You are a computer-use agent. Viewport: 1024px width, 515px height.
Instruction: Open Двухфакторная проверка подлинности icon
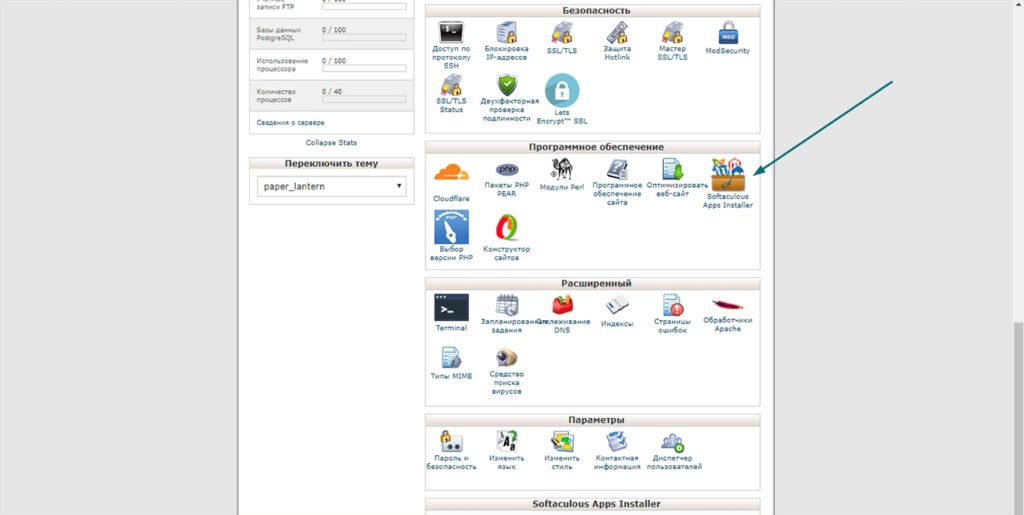[x=506, y=85]
